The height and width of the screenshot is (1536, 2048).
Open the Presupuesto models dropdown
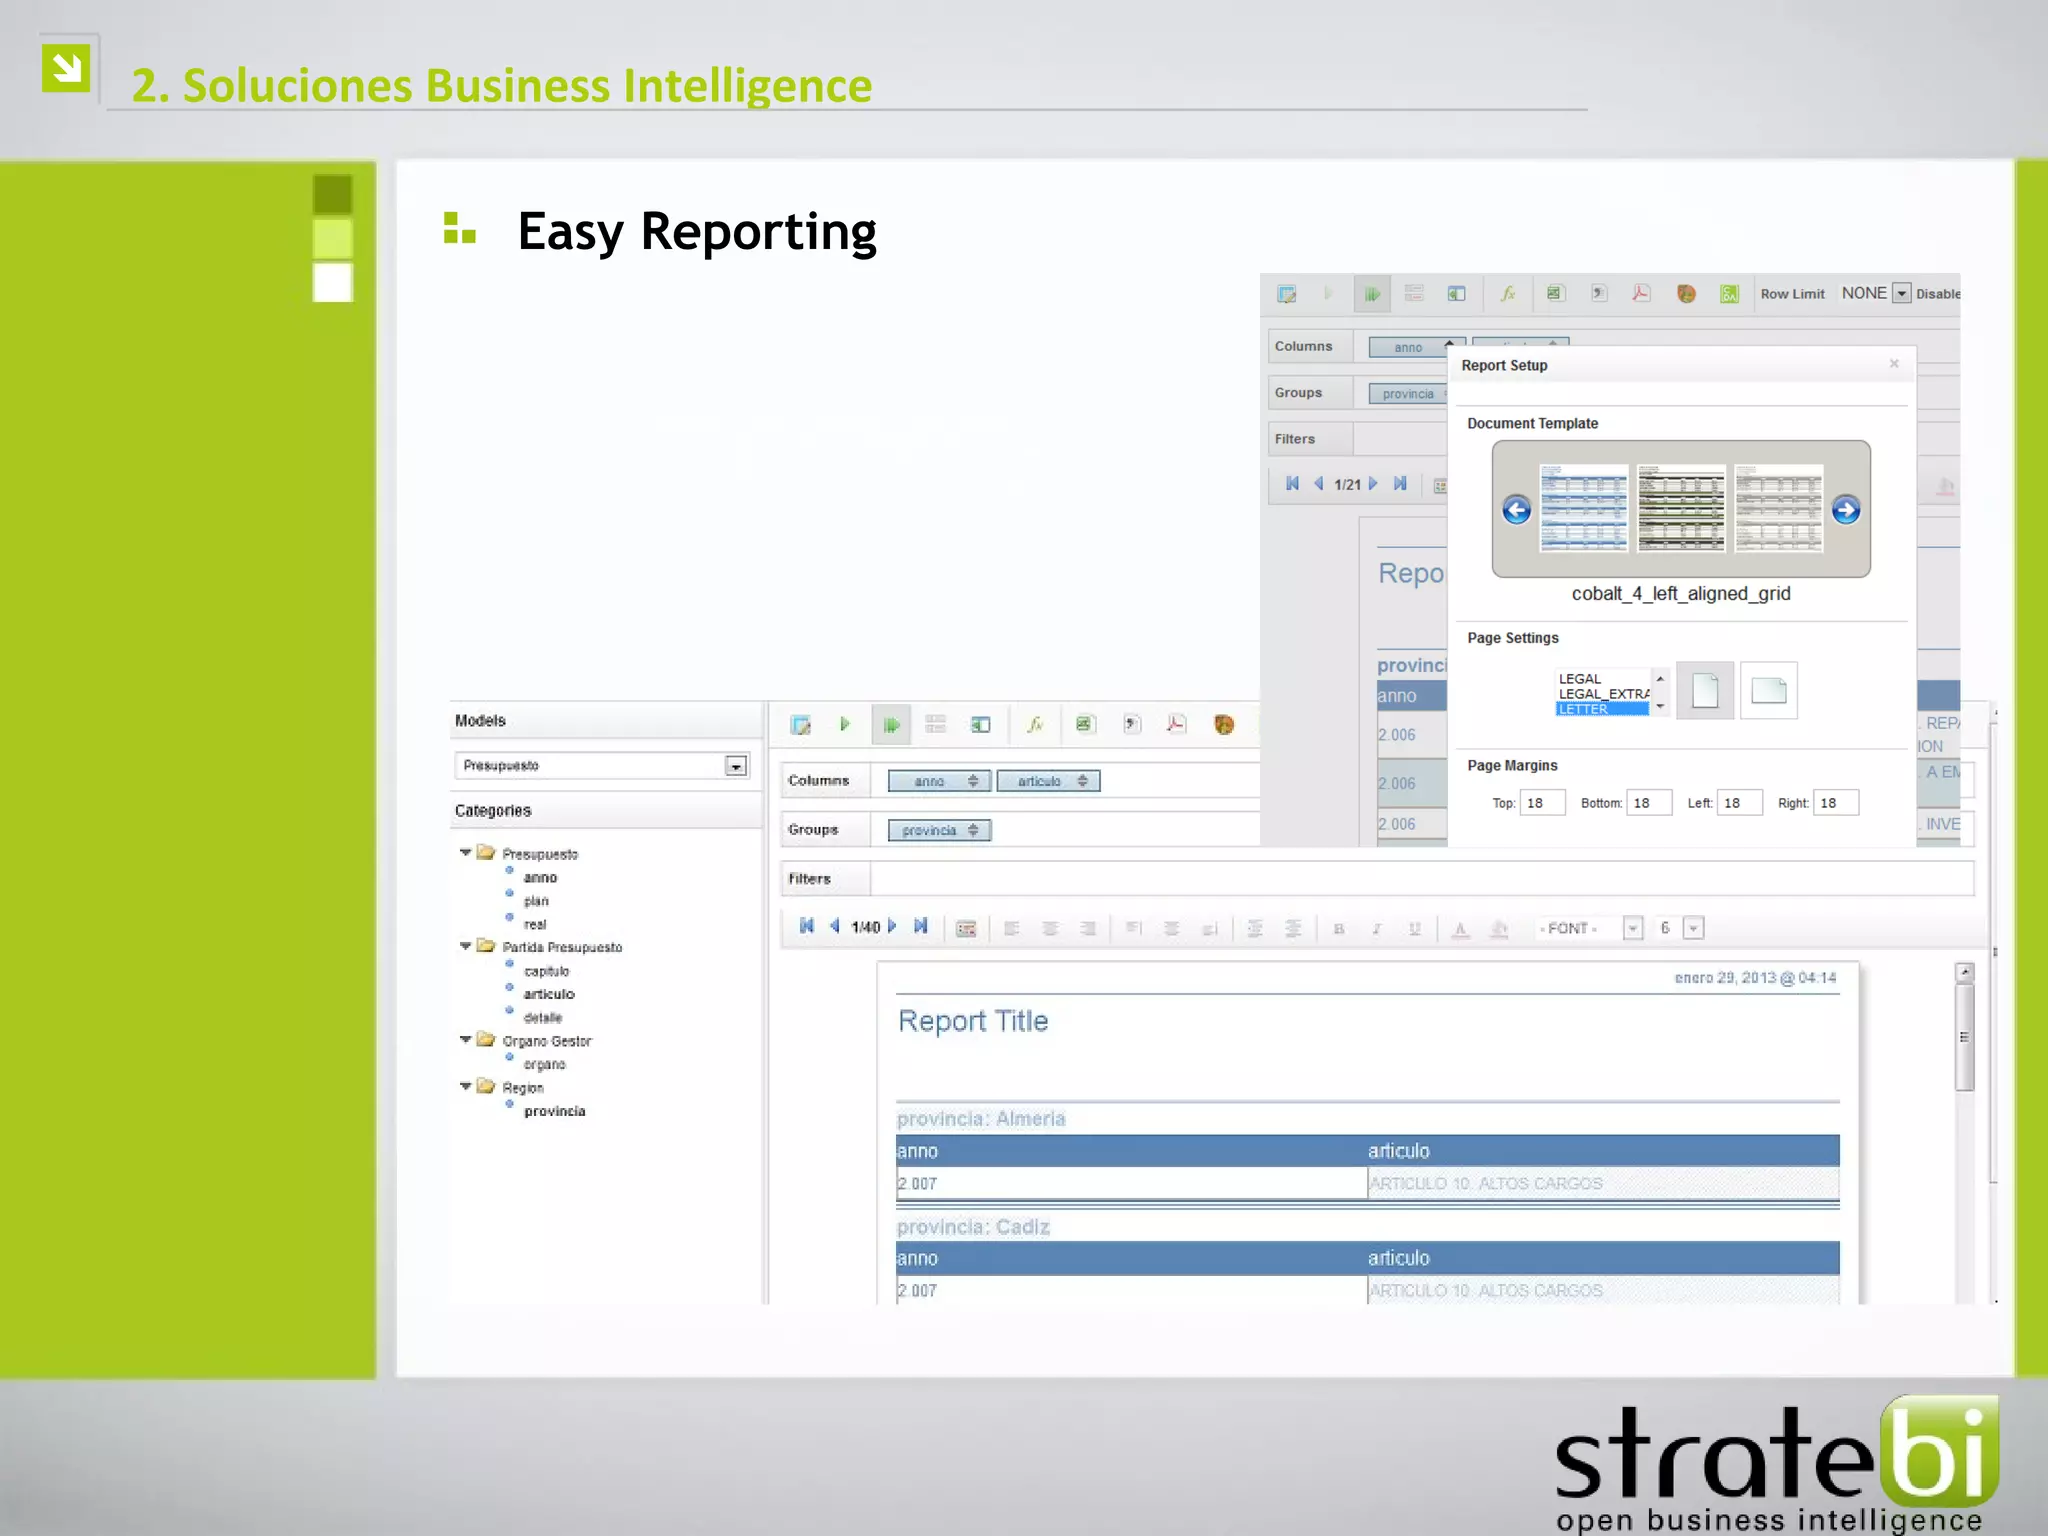click(x=736, y=766)
